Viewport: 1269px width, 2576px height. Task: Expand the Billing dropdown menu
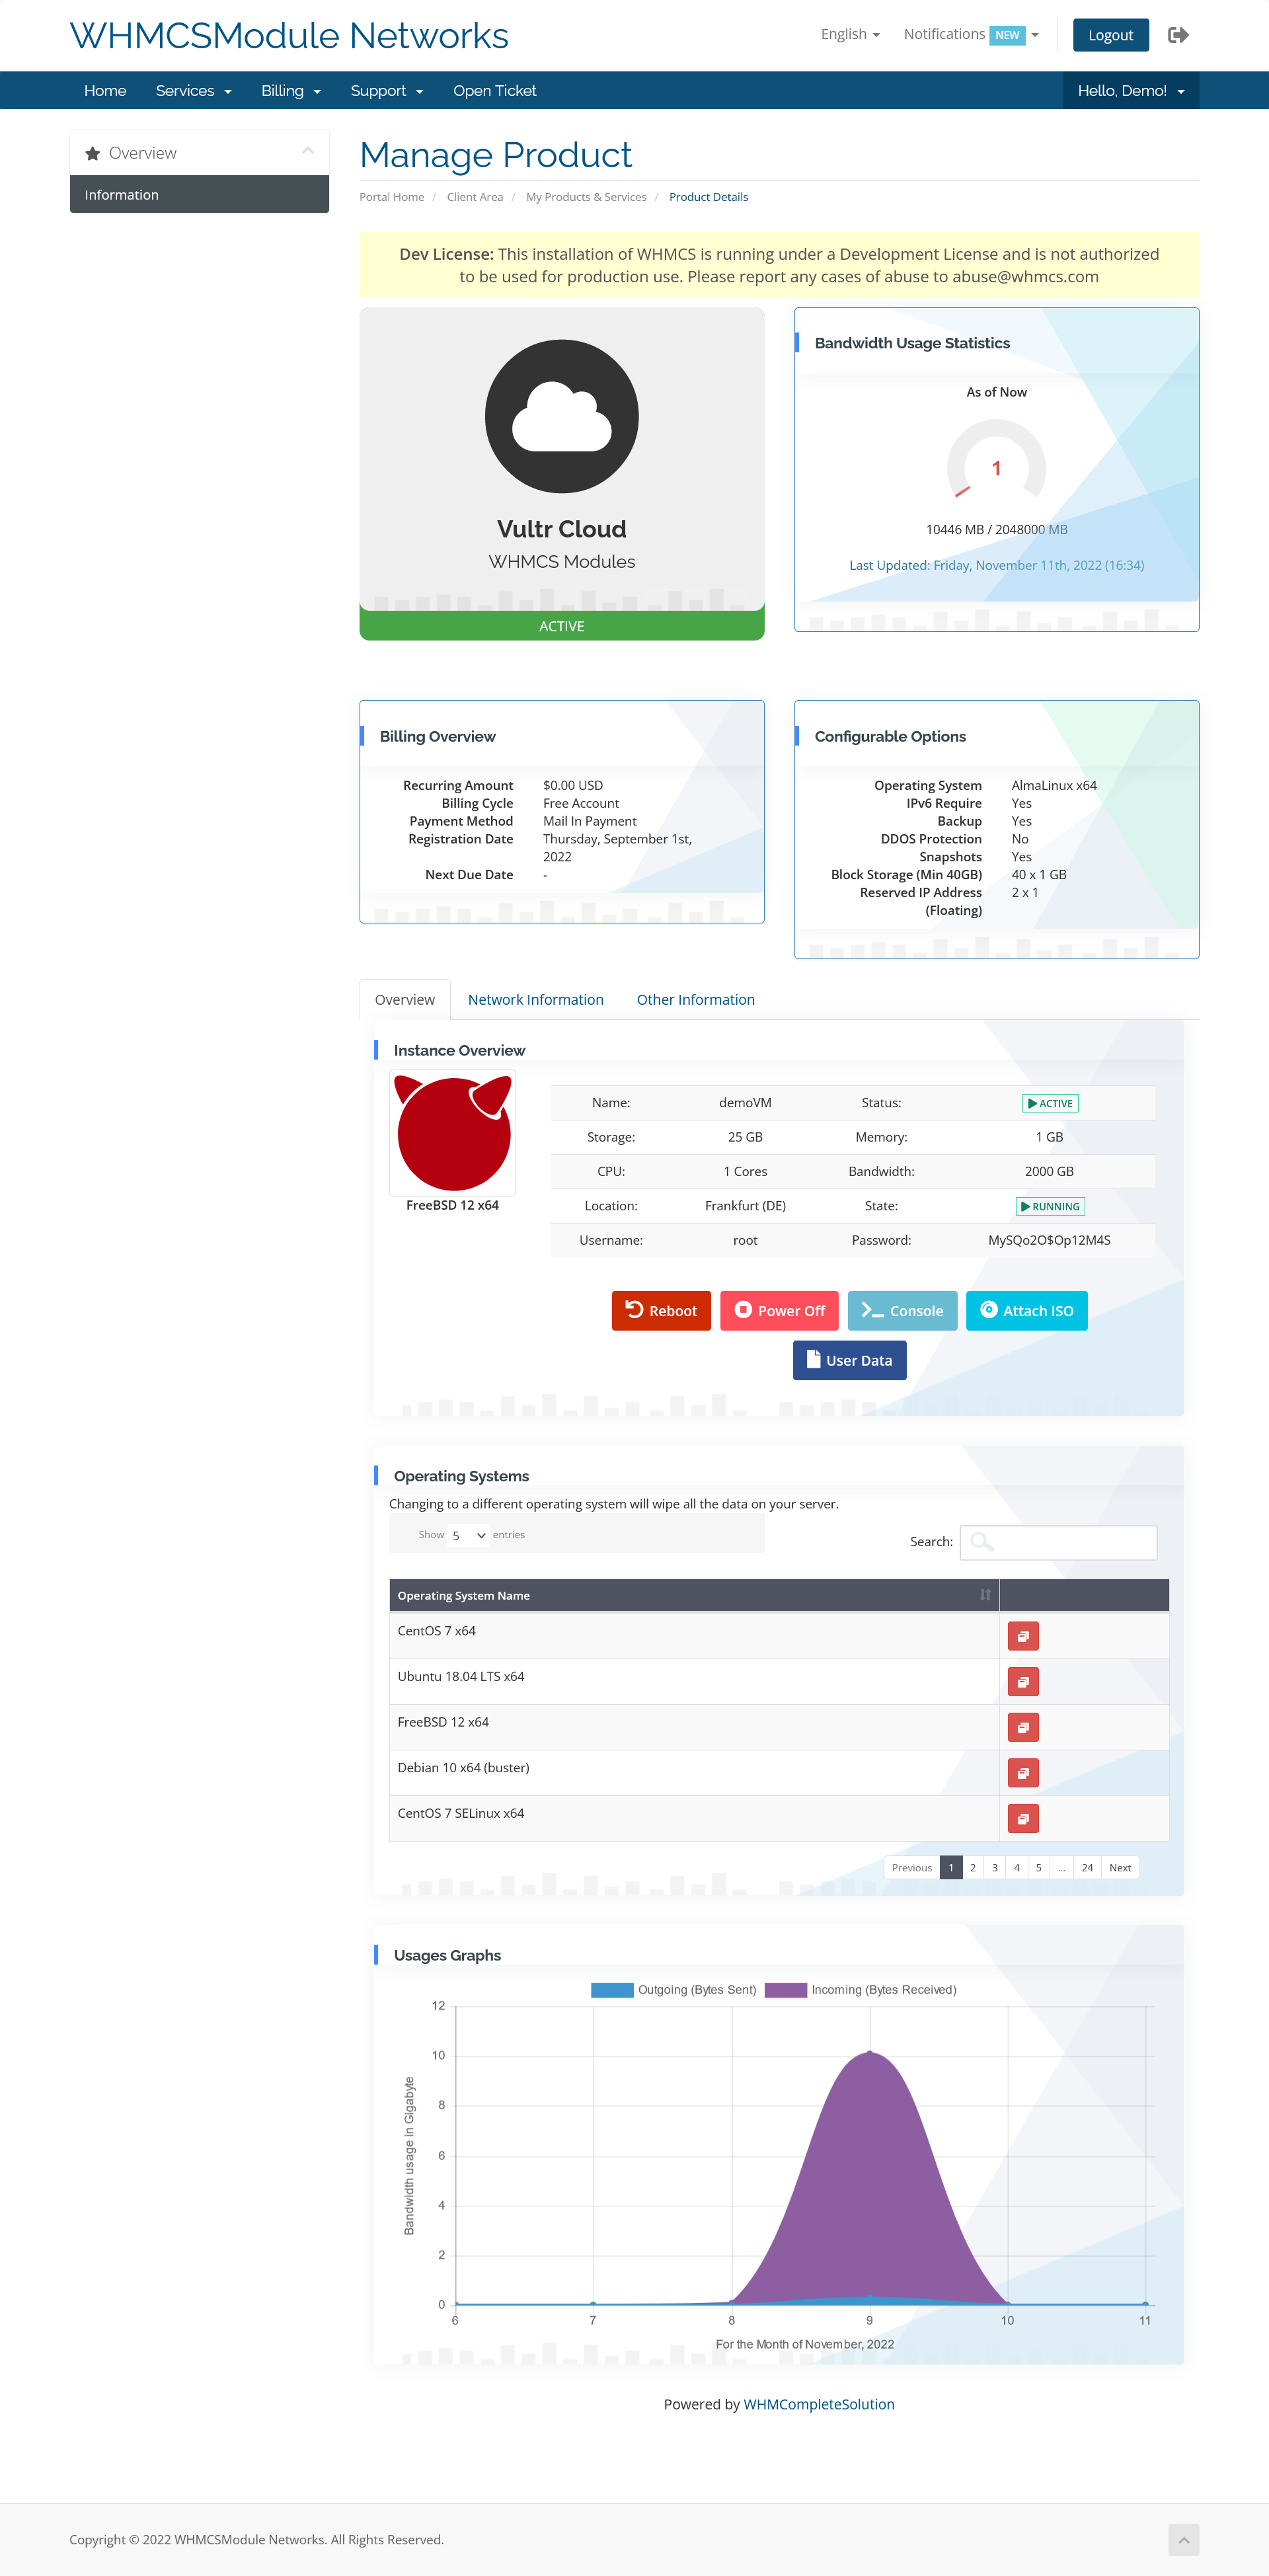pos(288,91)
